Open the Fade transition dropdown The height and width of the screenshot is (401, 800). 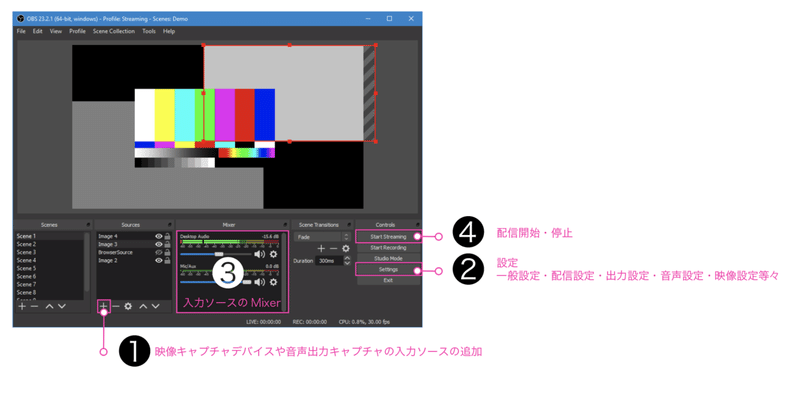[x=322, y=237]
